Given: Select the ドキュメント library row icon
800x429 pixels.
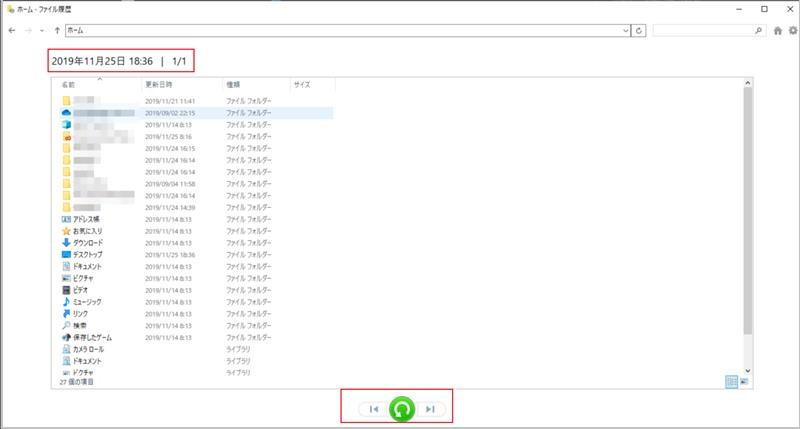Looking at the screenshot, I should click(66, 361).
